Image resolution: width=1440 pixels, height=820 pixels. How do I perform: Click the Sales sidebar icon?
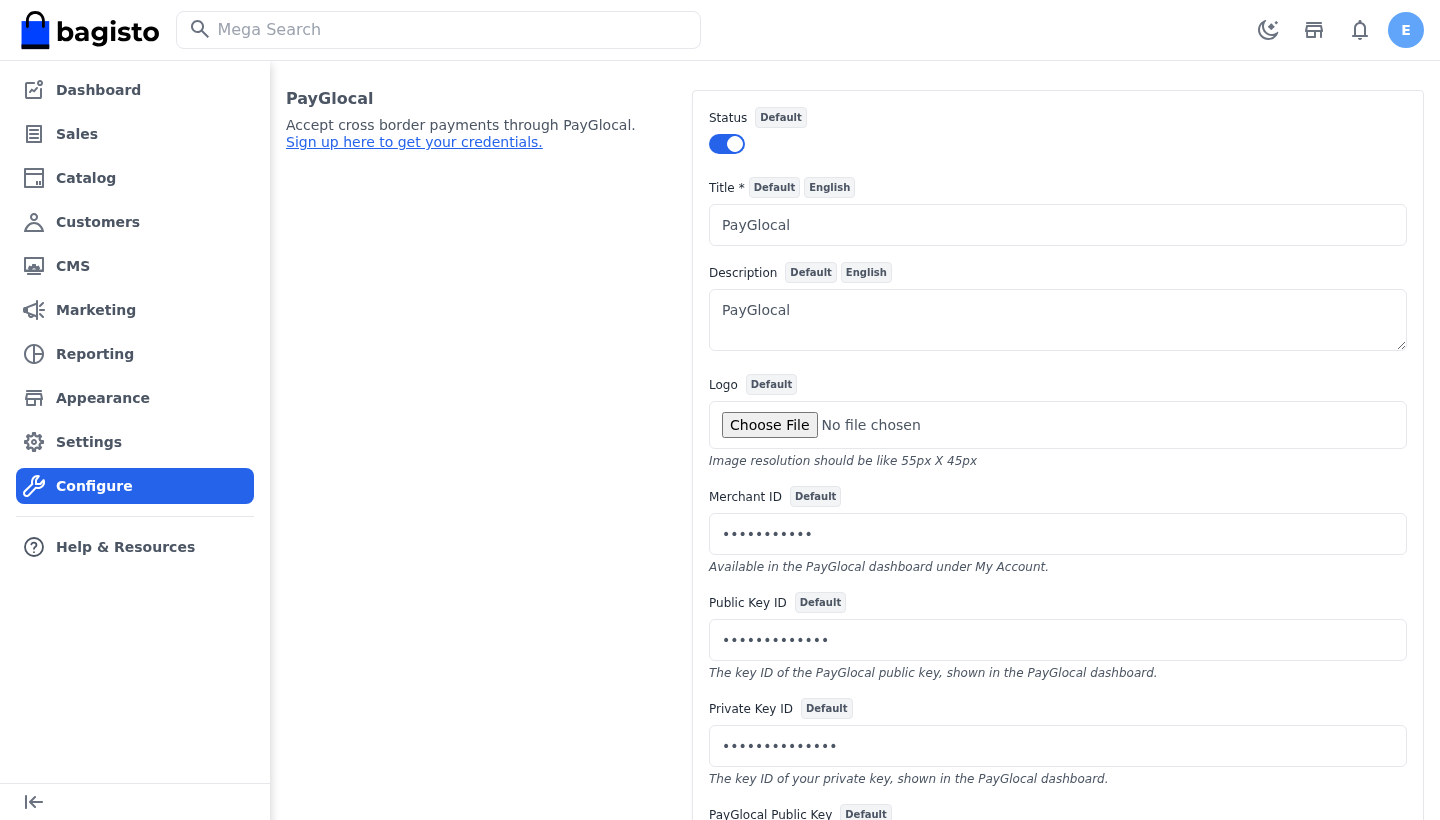pos(34,134)
